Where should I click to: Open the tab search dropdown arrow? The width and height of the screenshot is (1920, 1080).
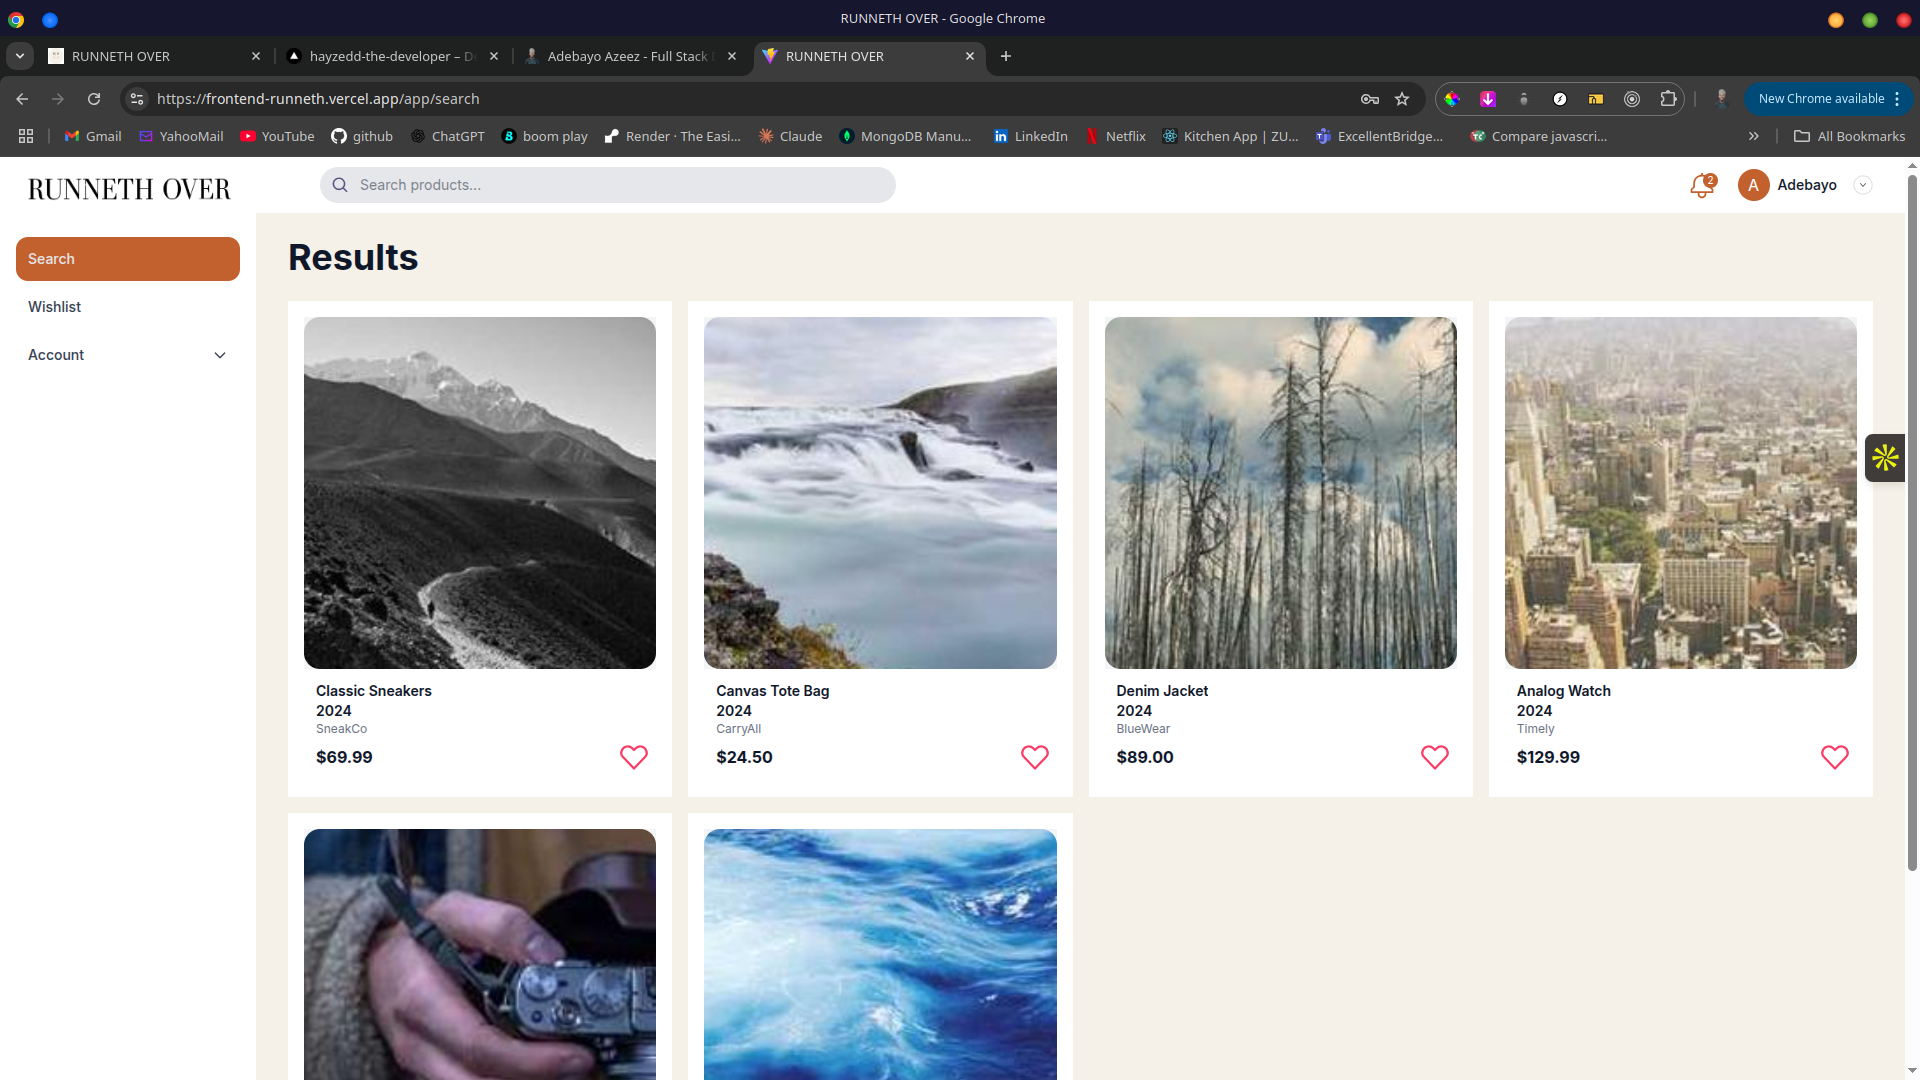pyautogui.click(x=19, y=56)
